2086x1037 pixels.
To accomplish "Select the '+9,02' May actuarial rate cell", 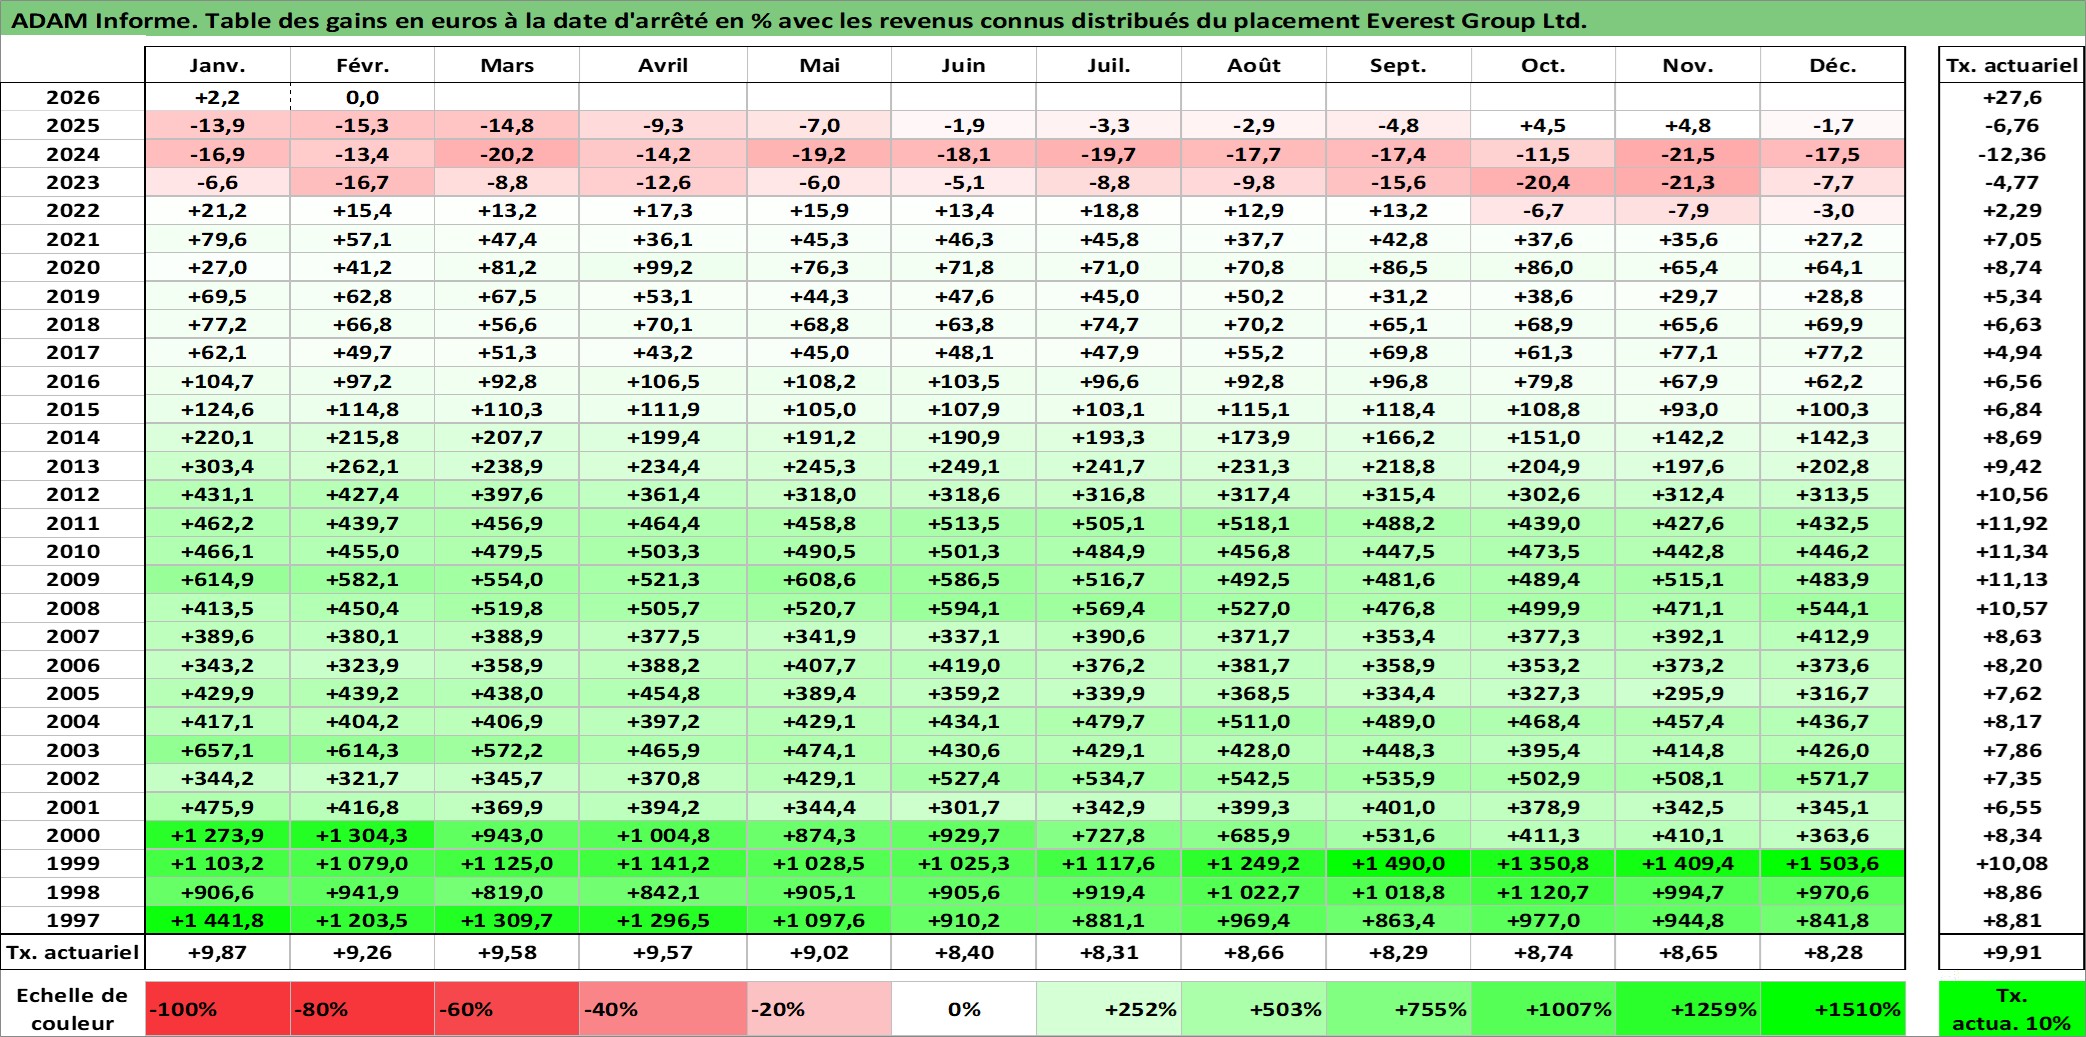I will (819, 952).
